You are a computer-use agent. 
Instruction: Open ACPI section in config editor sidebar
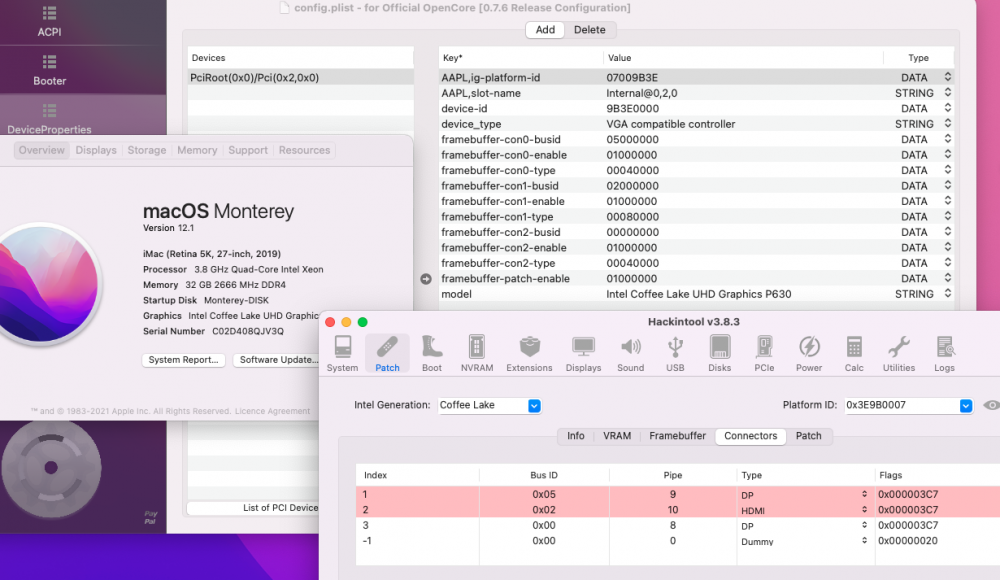[50, 22]
